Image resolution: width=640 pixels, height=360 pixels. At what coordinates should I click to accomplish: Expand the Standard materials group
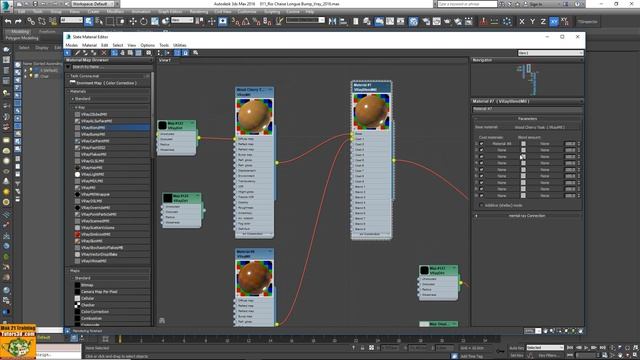(x=73, y=99)
